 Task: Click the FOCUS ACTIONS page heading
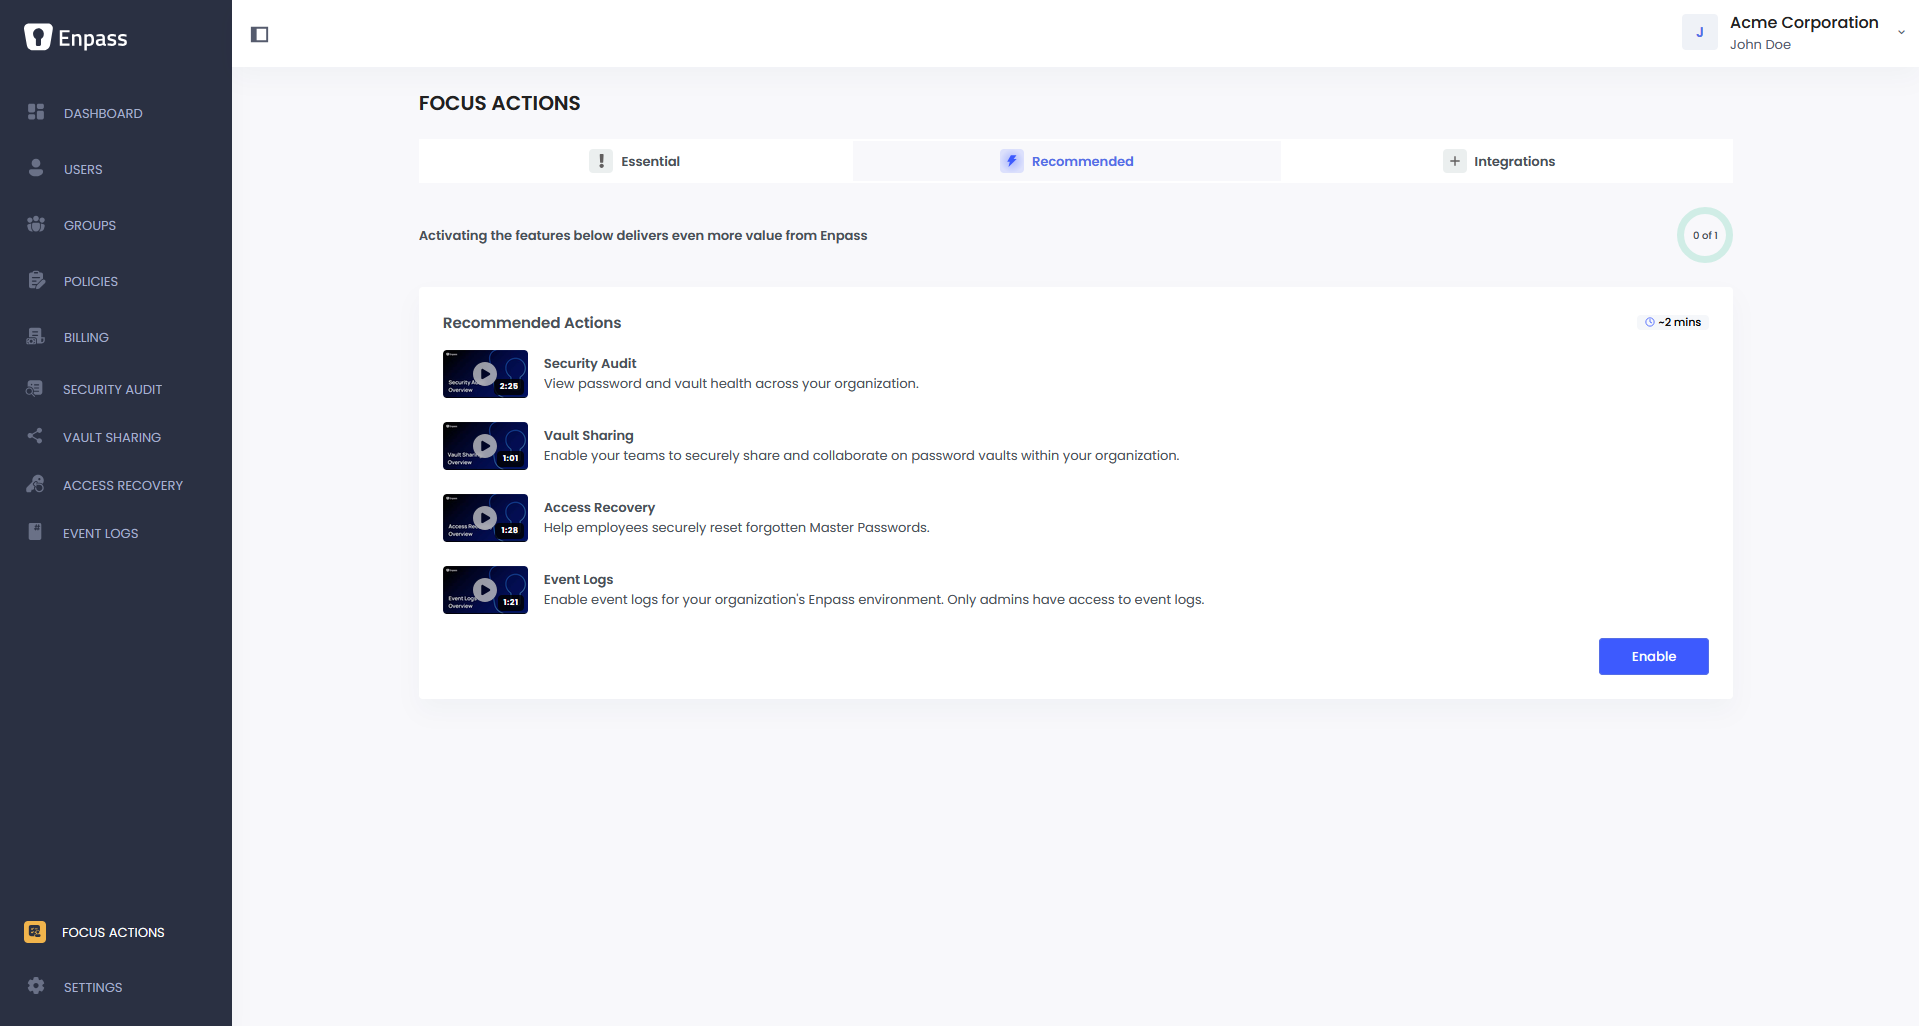tap(499, 103)
